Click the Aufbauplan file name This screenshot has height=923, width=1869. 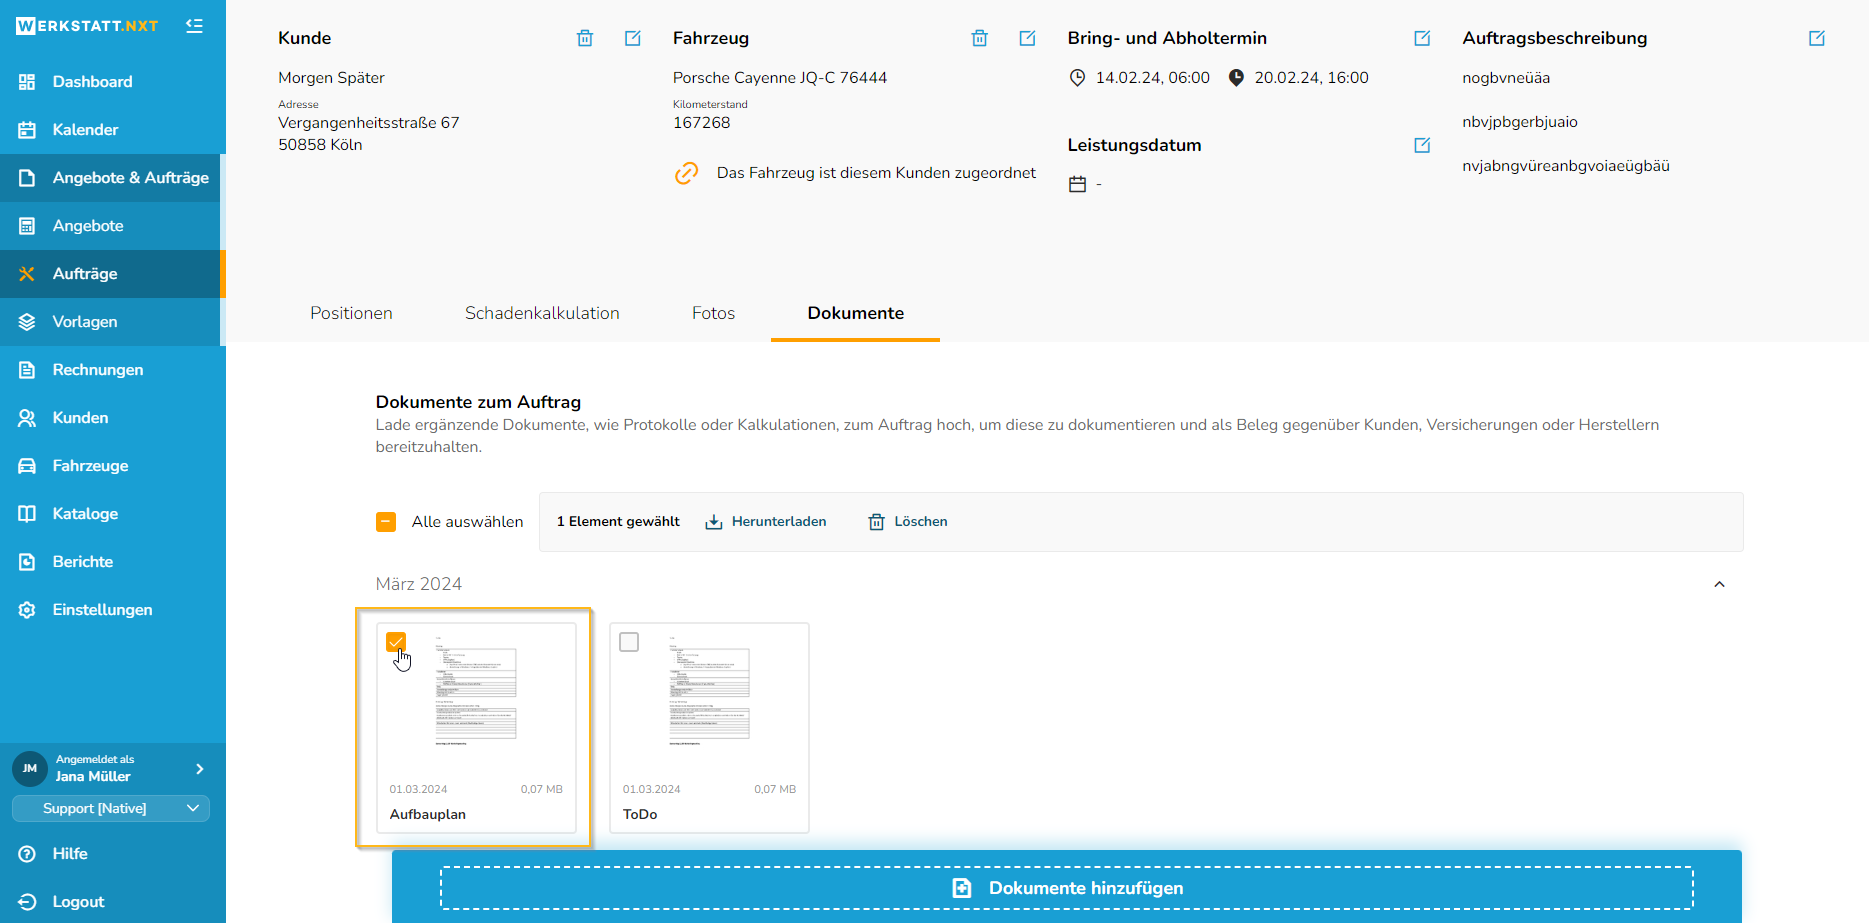point(428,815)
